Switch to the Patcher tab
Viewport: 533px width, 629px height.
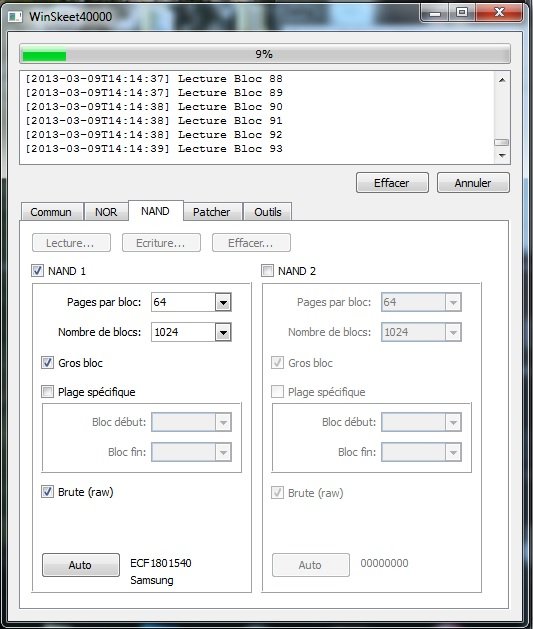(x=212, y=212)
